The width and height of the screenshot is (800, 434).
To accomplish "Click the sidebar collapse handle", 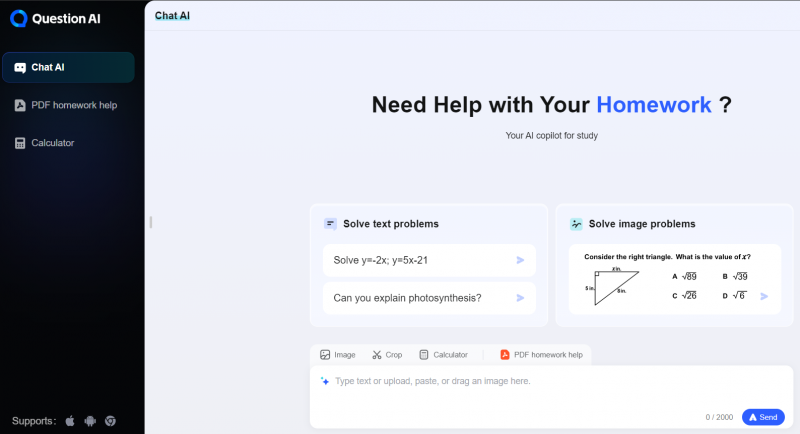I will (151, 222).
